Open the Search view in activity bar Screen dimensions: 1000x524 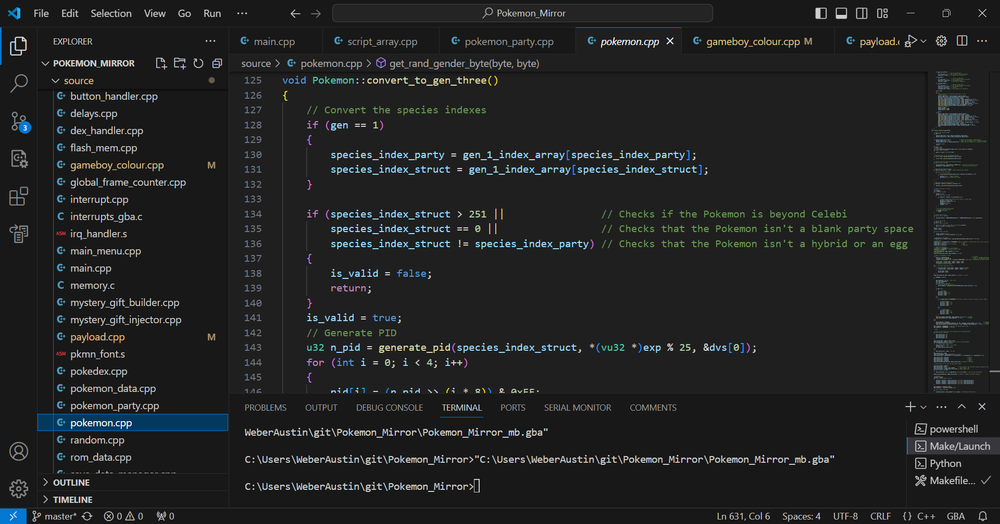tap(19, 84)
